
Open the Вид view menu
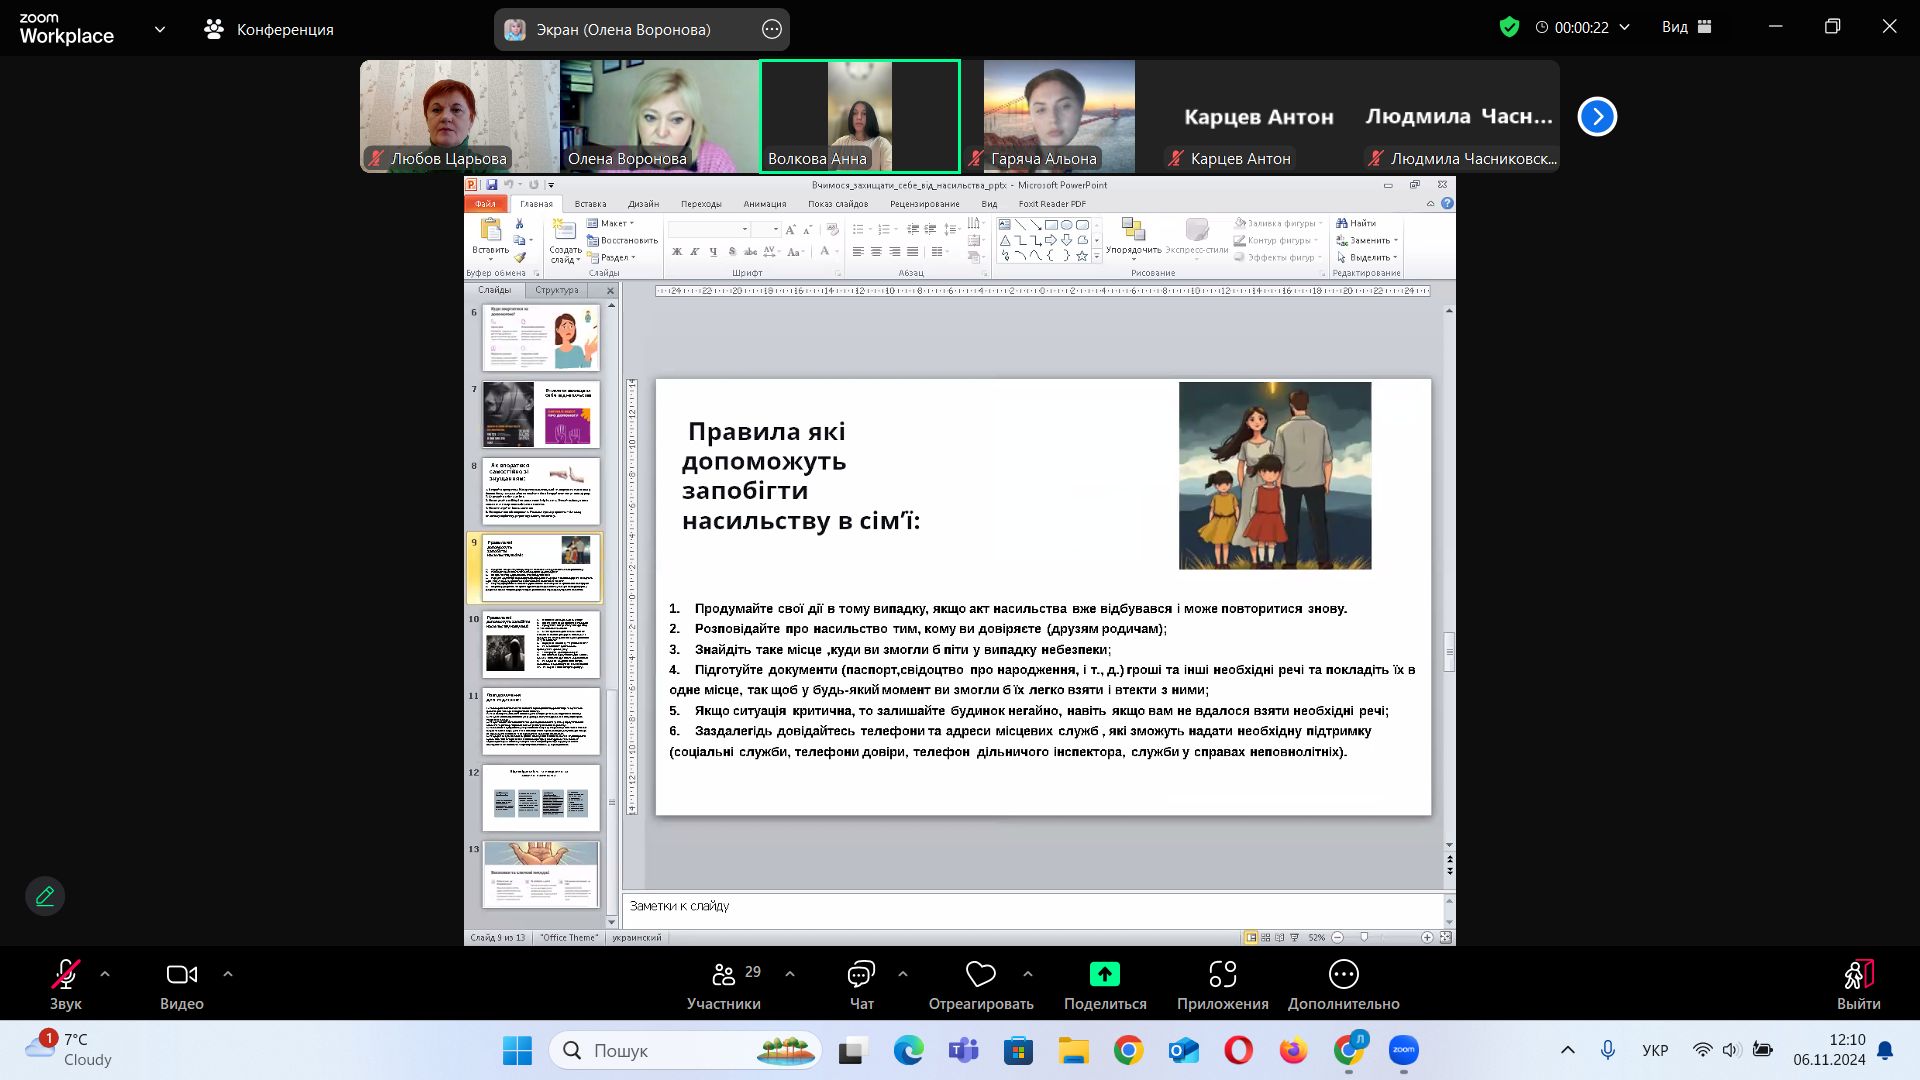tap(1686, 27)
